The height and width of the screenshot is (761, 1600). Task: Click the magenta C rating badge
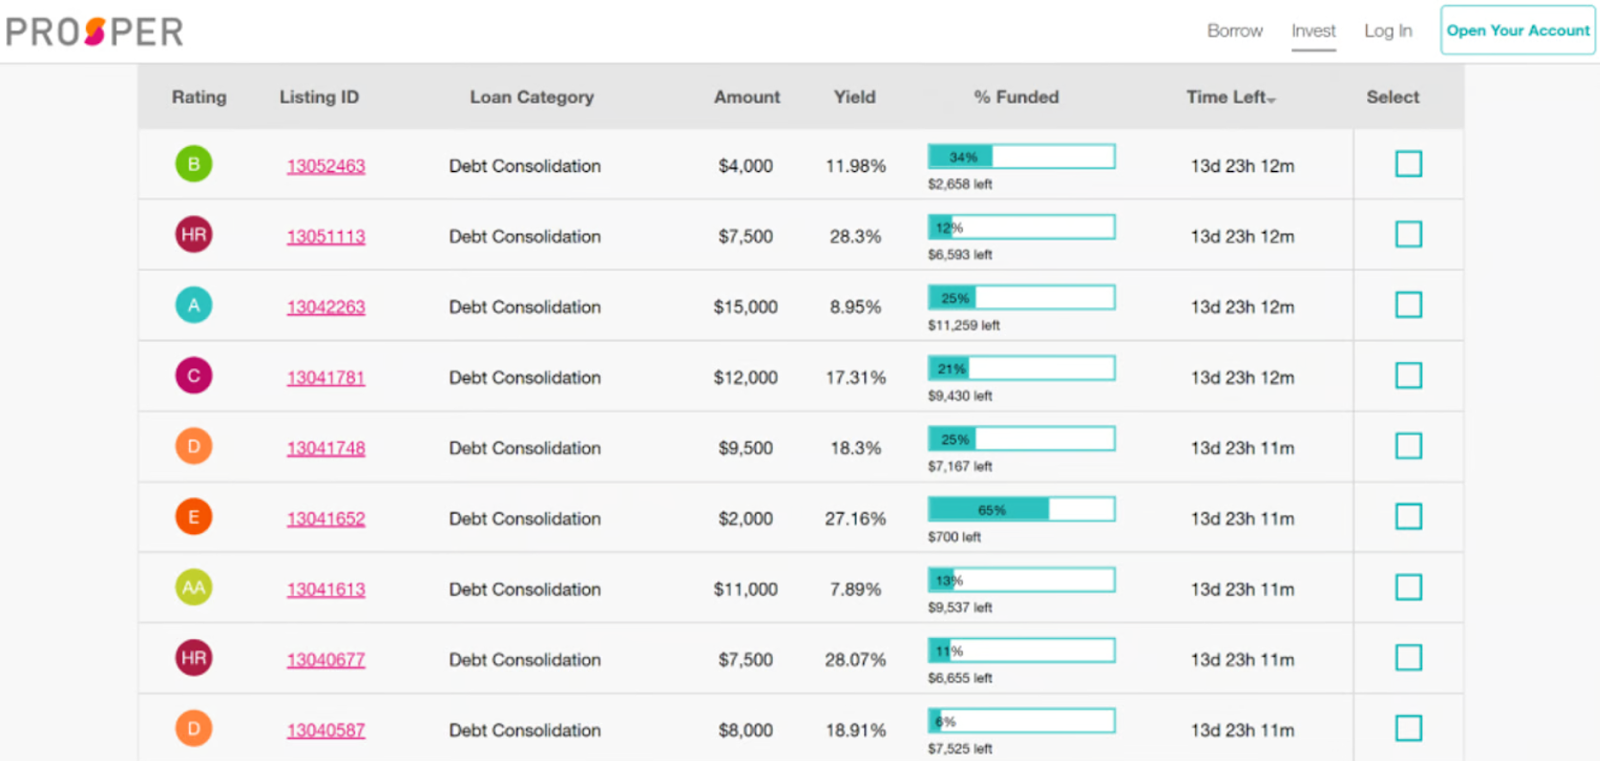[x=194, y=376]
